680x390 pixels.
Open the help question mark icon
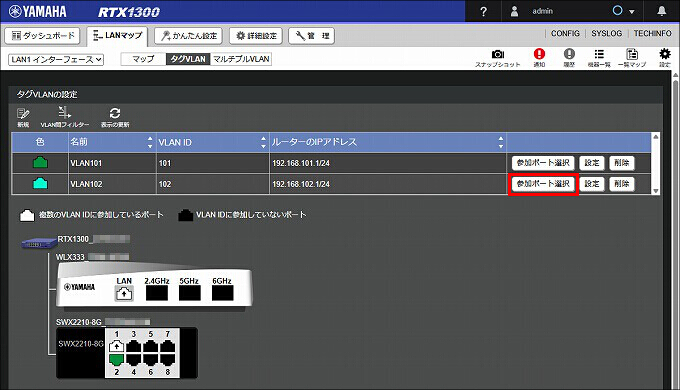click(484, 12)
